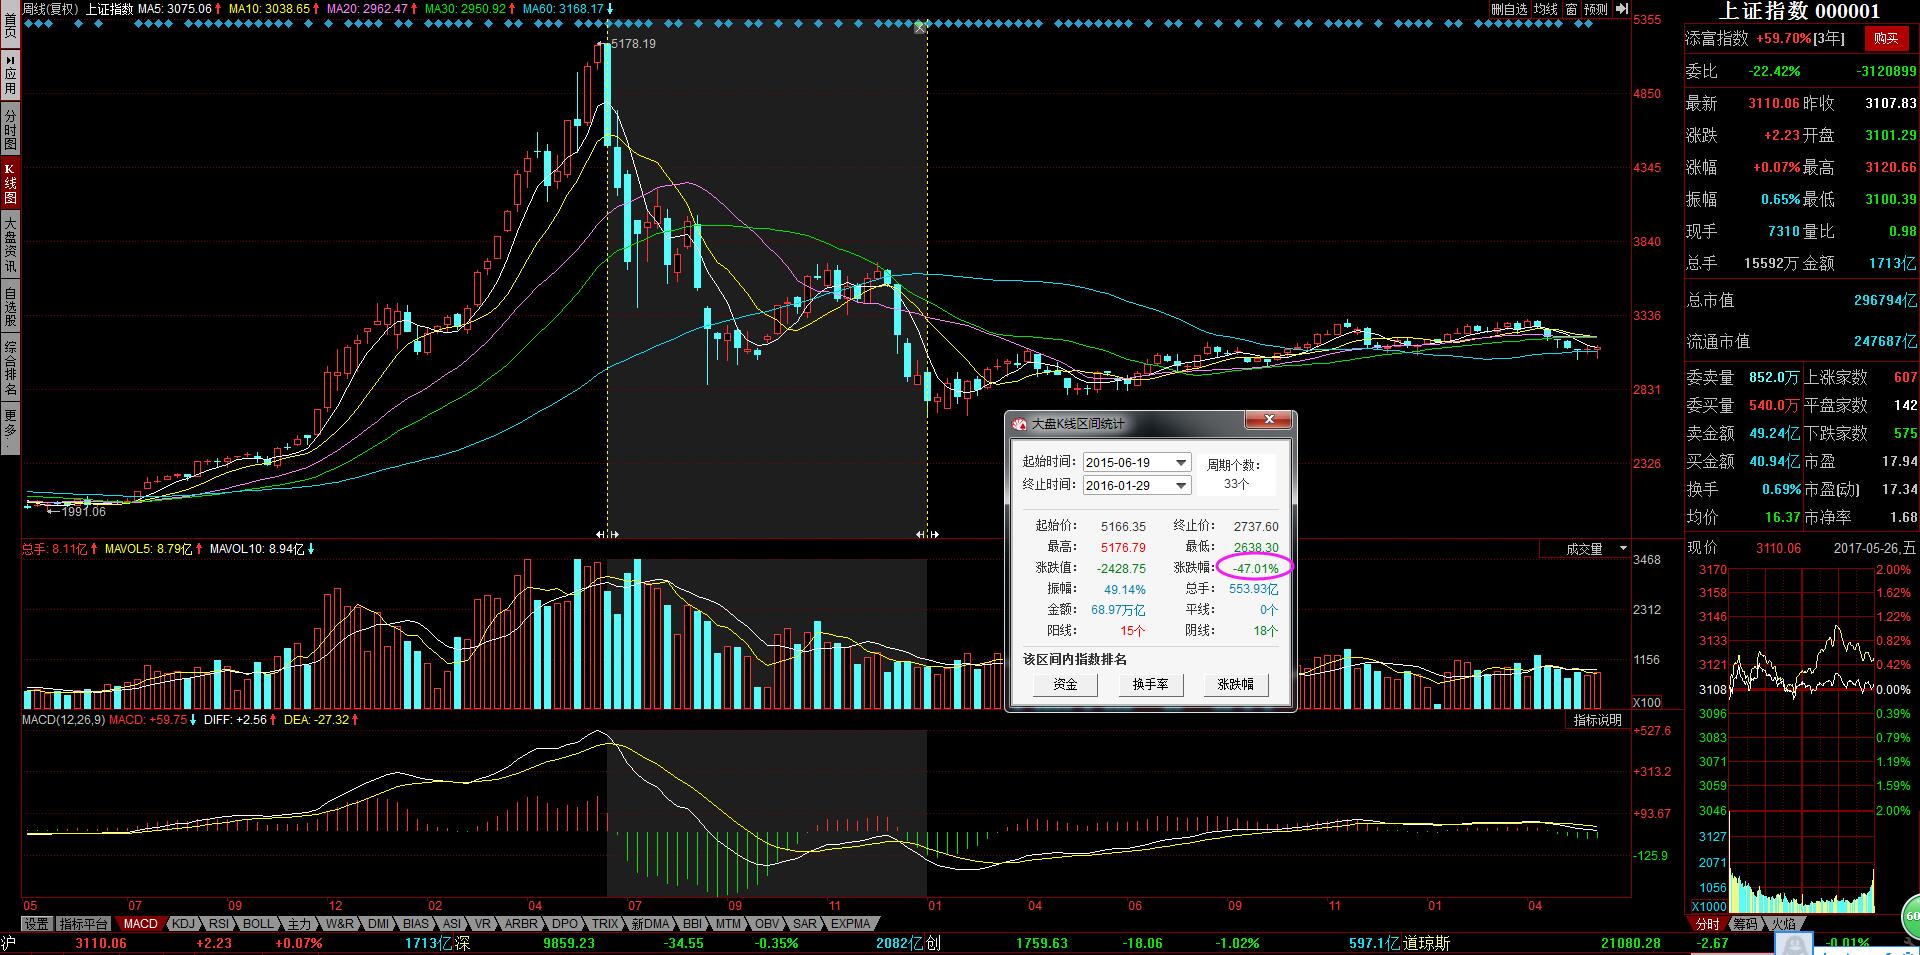Open the 综合排名 sidebar tab
This screenshot has width=1920, height=955.
tap(10, 368)
